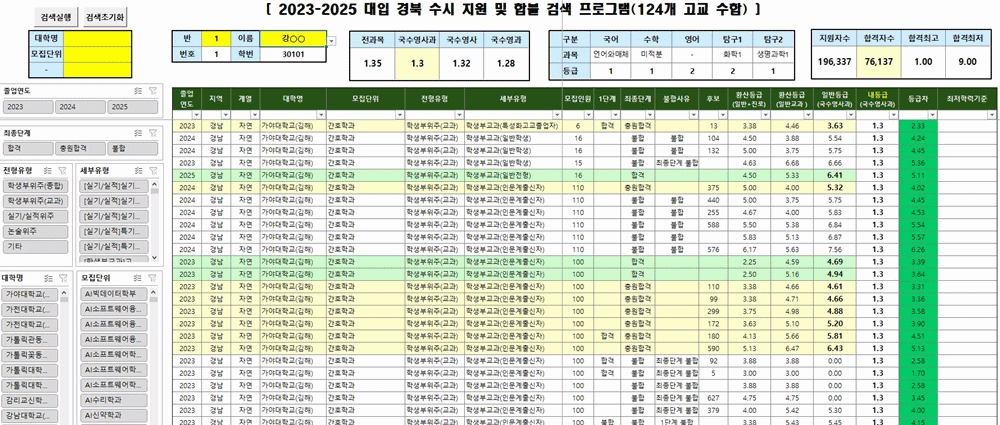Toggle multi-select in 졸업연도 slicer
The height and width of the screenshot is (425, 1000).
click(138, 91)
